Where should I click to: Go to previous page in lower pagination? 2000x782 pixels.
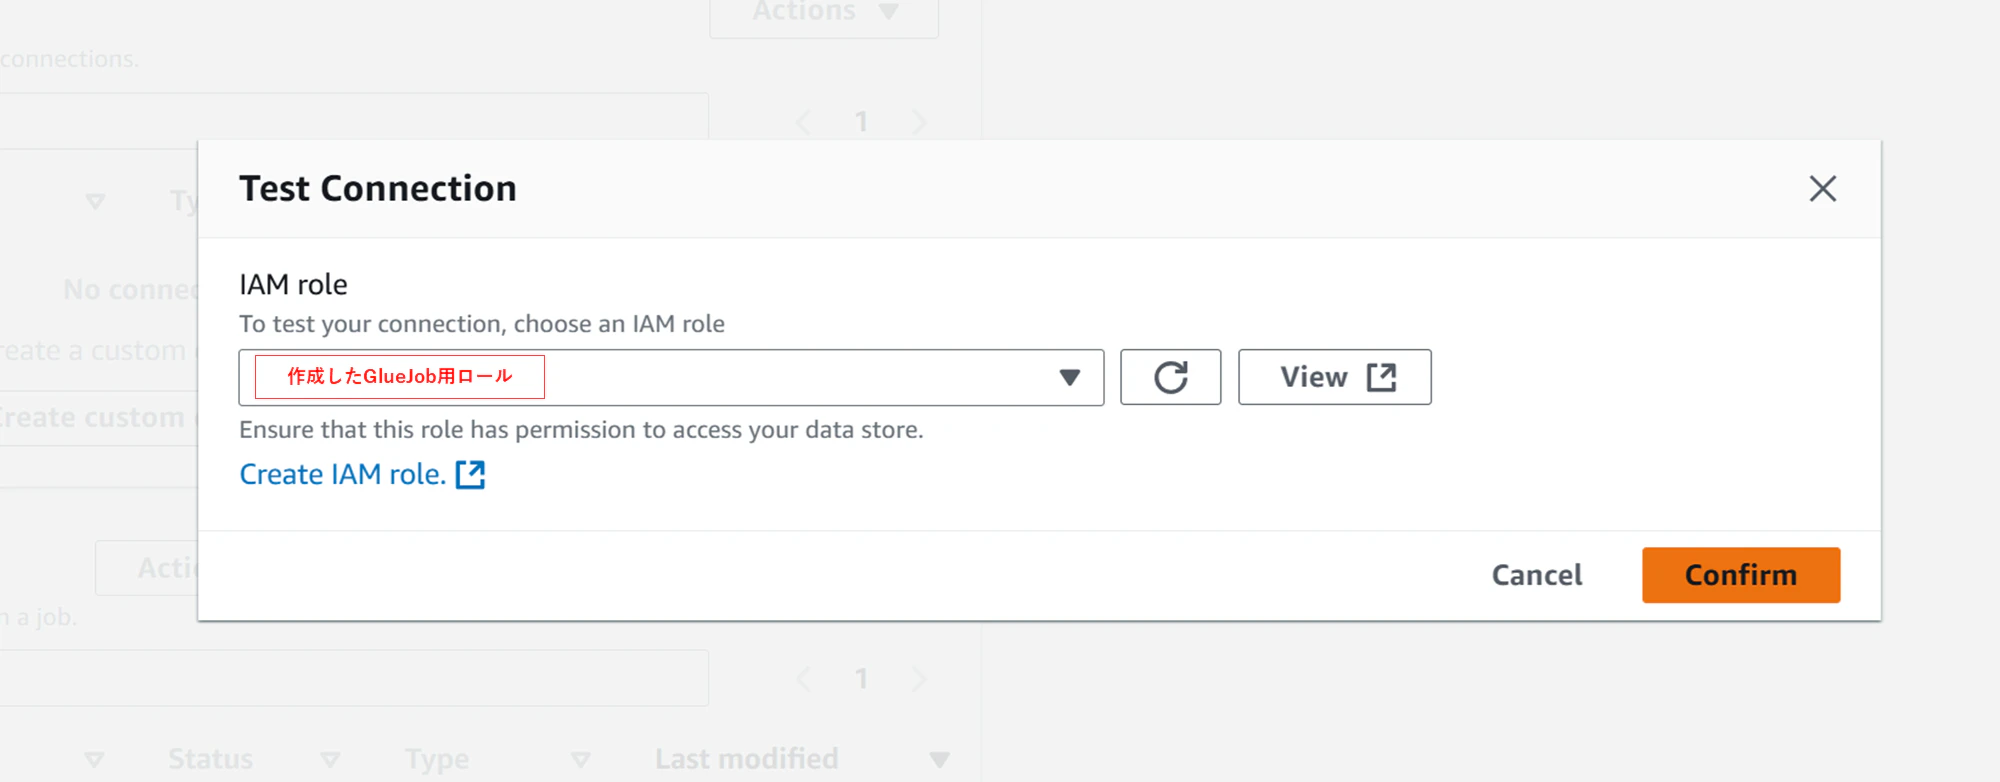[803, 680]
